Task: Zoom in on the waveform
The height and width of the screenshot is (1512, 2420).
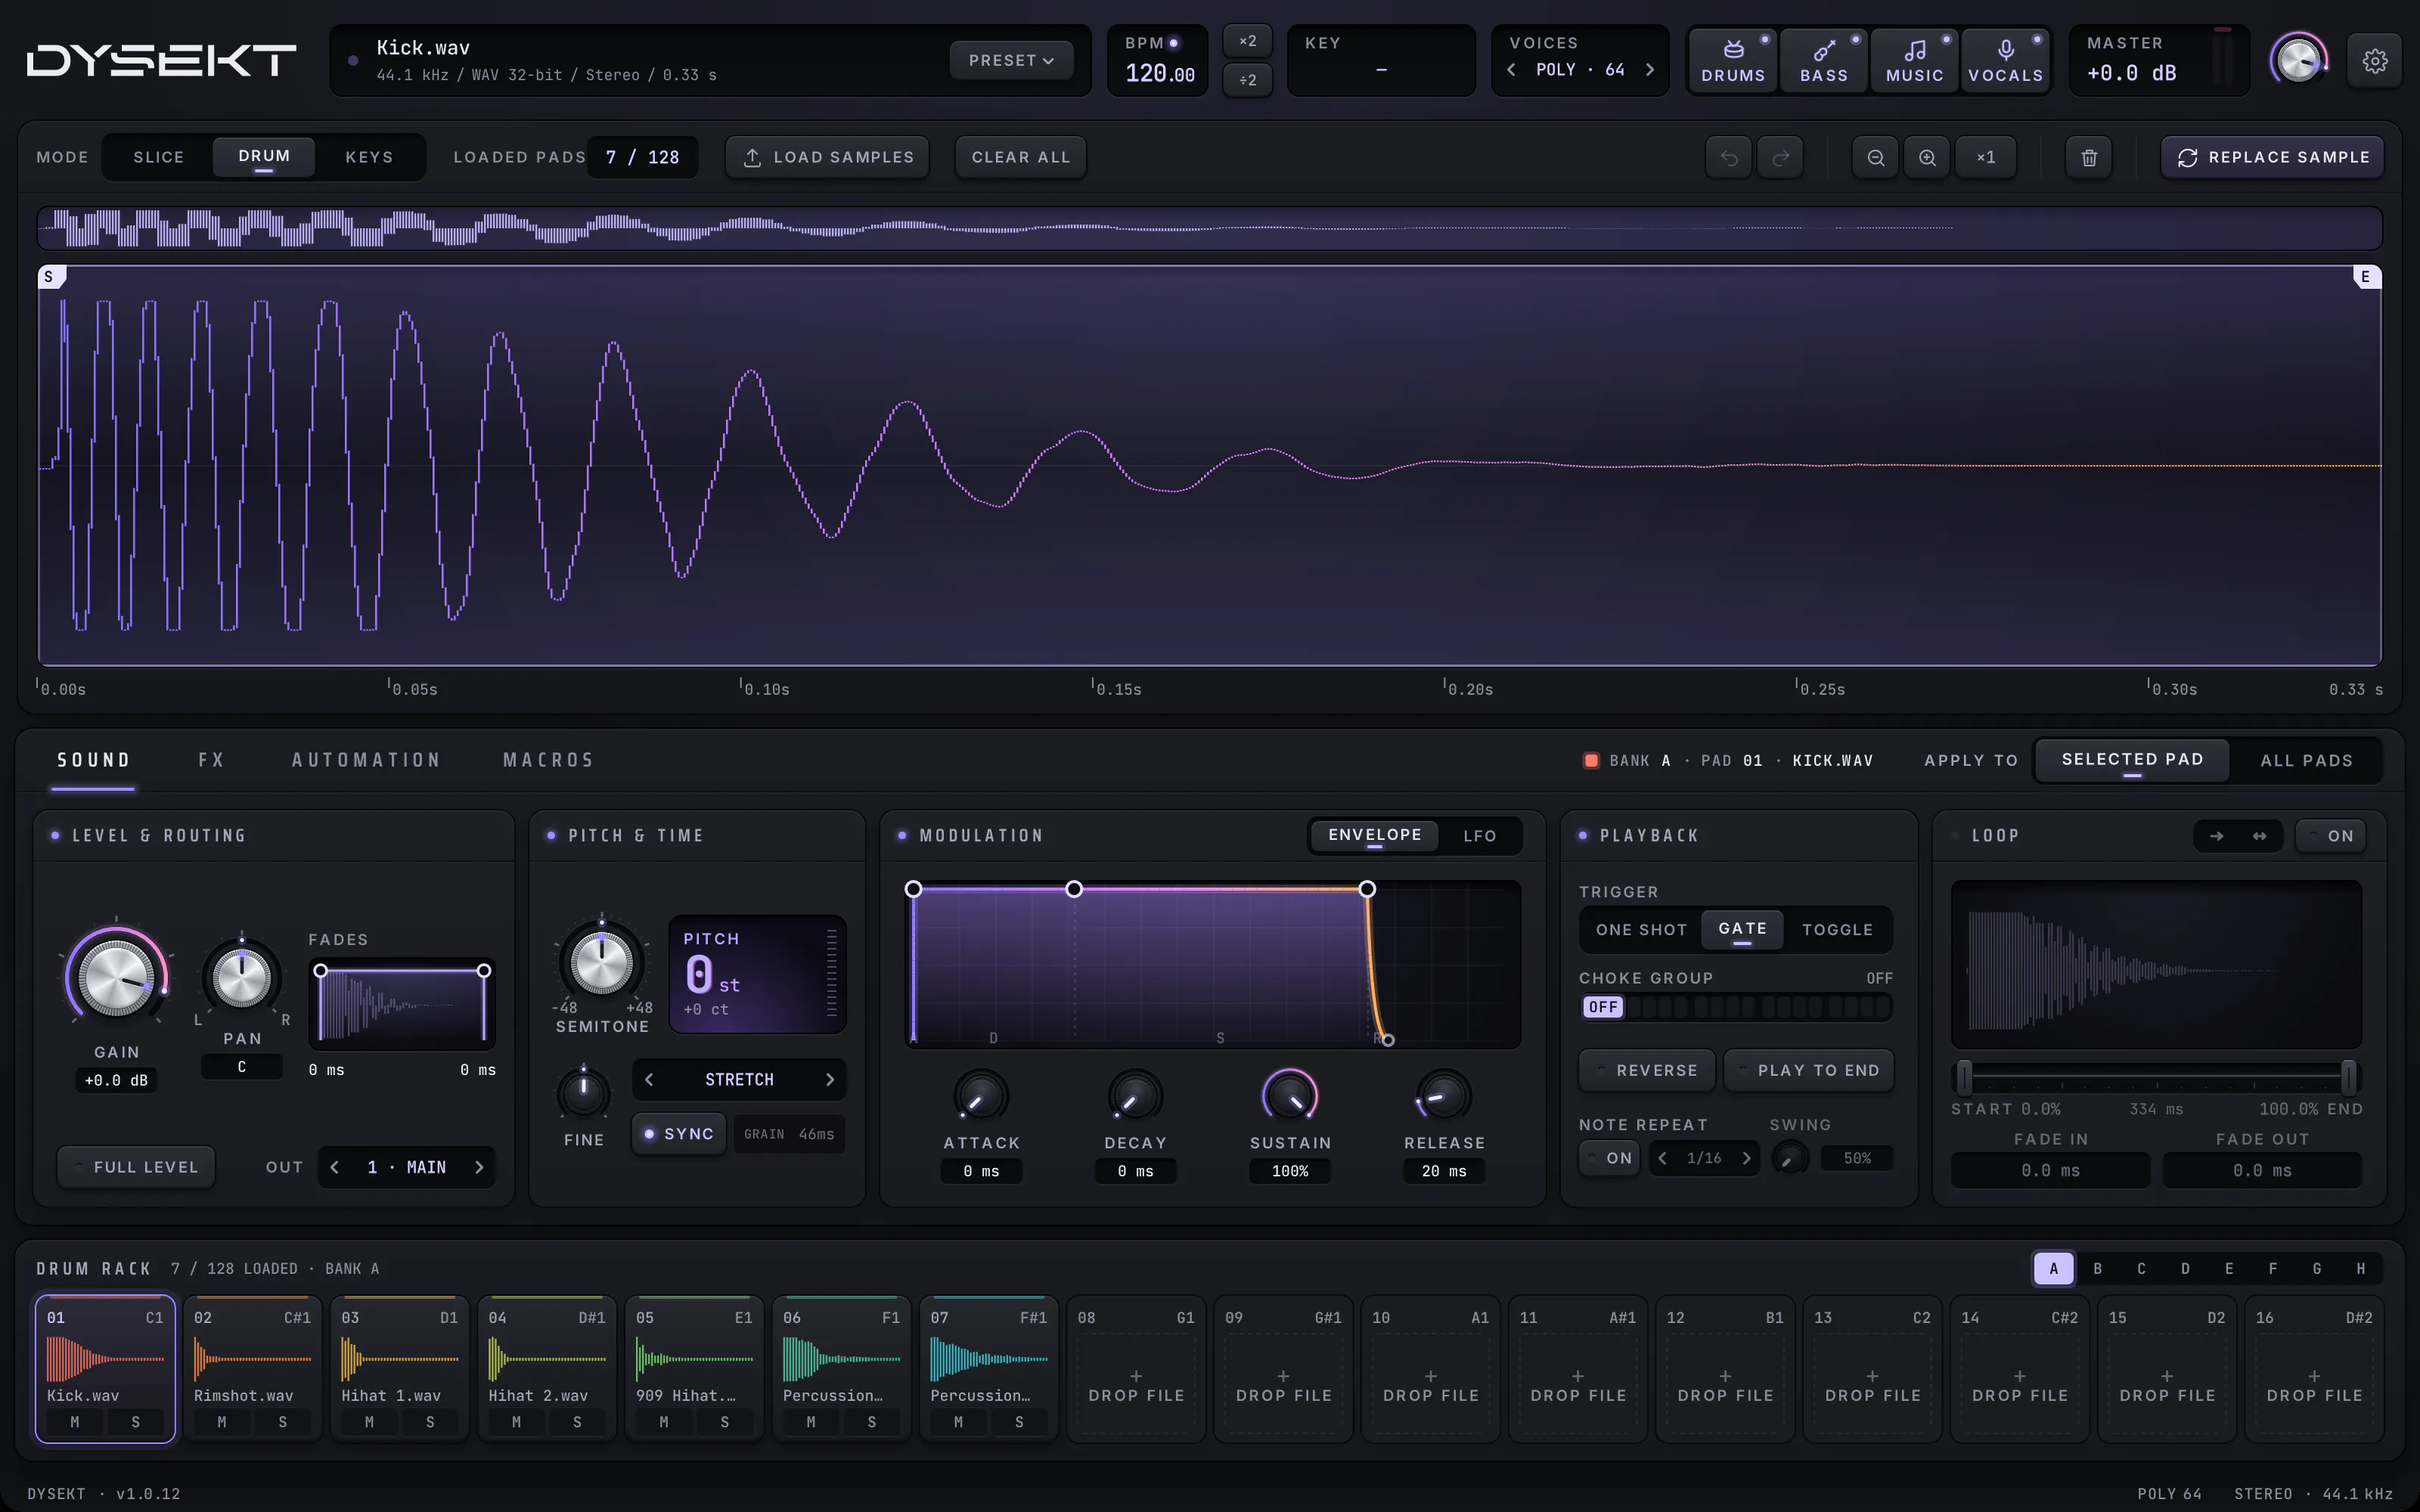Action: tap(1927, 157)
